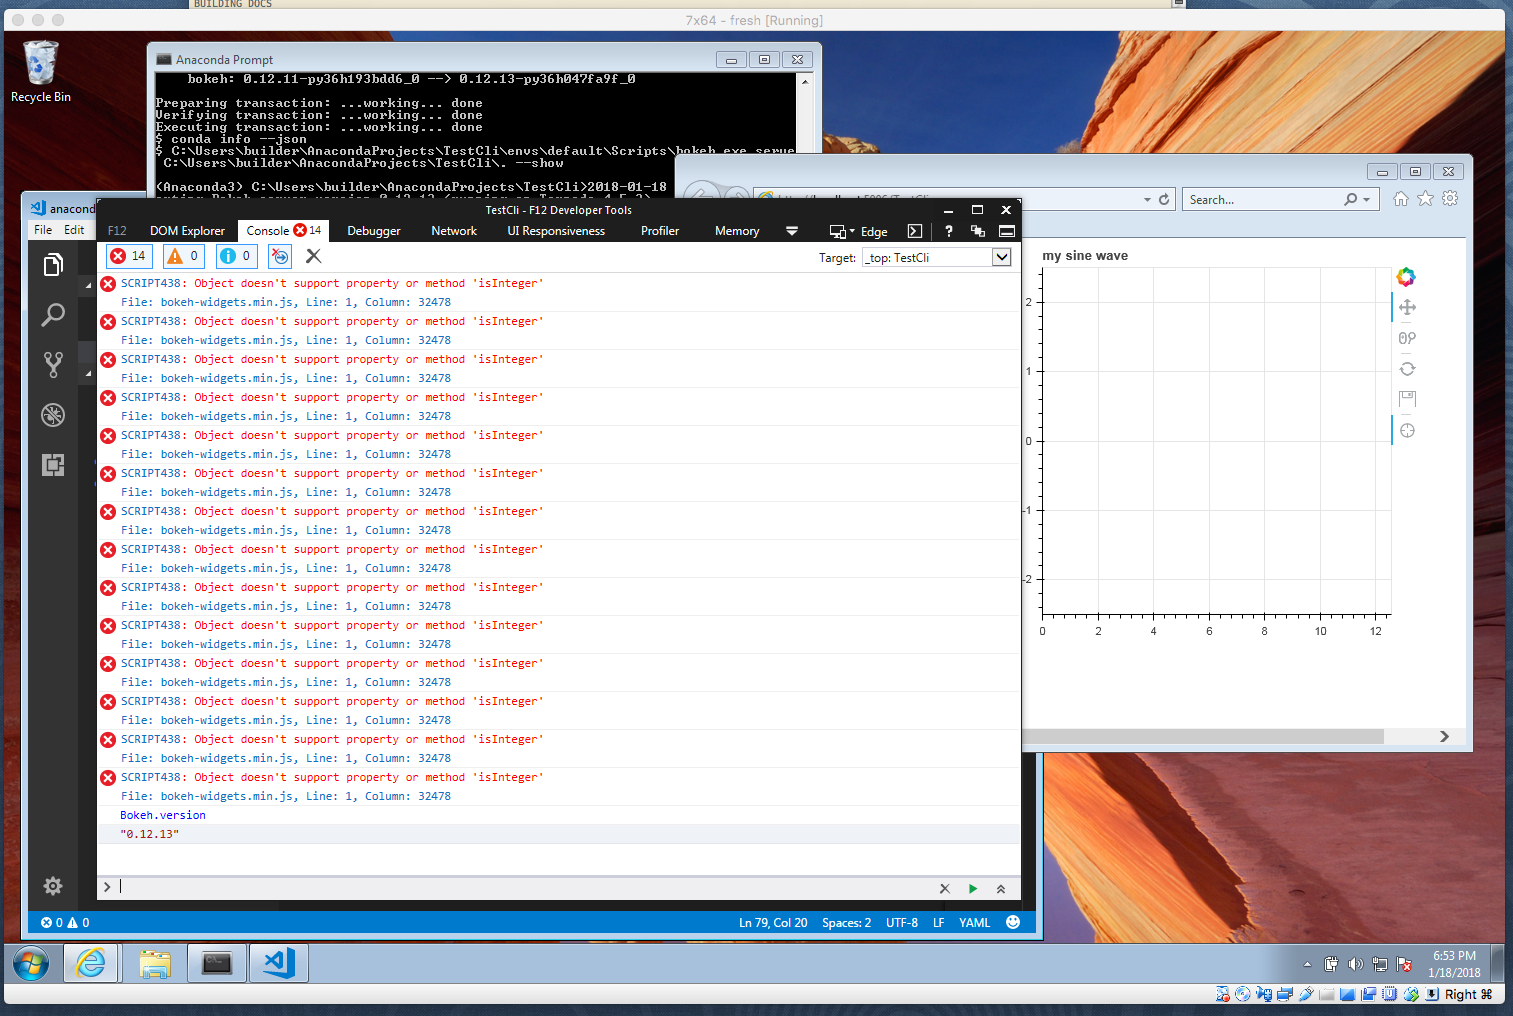Click the IE search magnifier icon
Viewport: 1513px width, 1016px height.
point(1351,200)
